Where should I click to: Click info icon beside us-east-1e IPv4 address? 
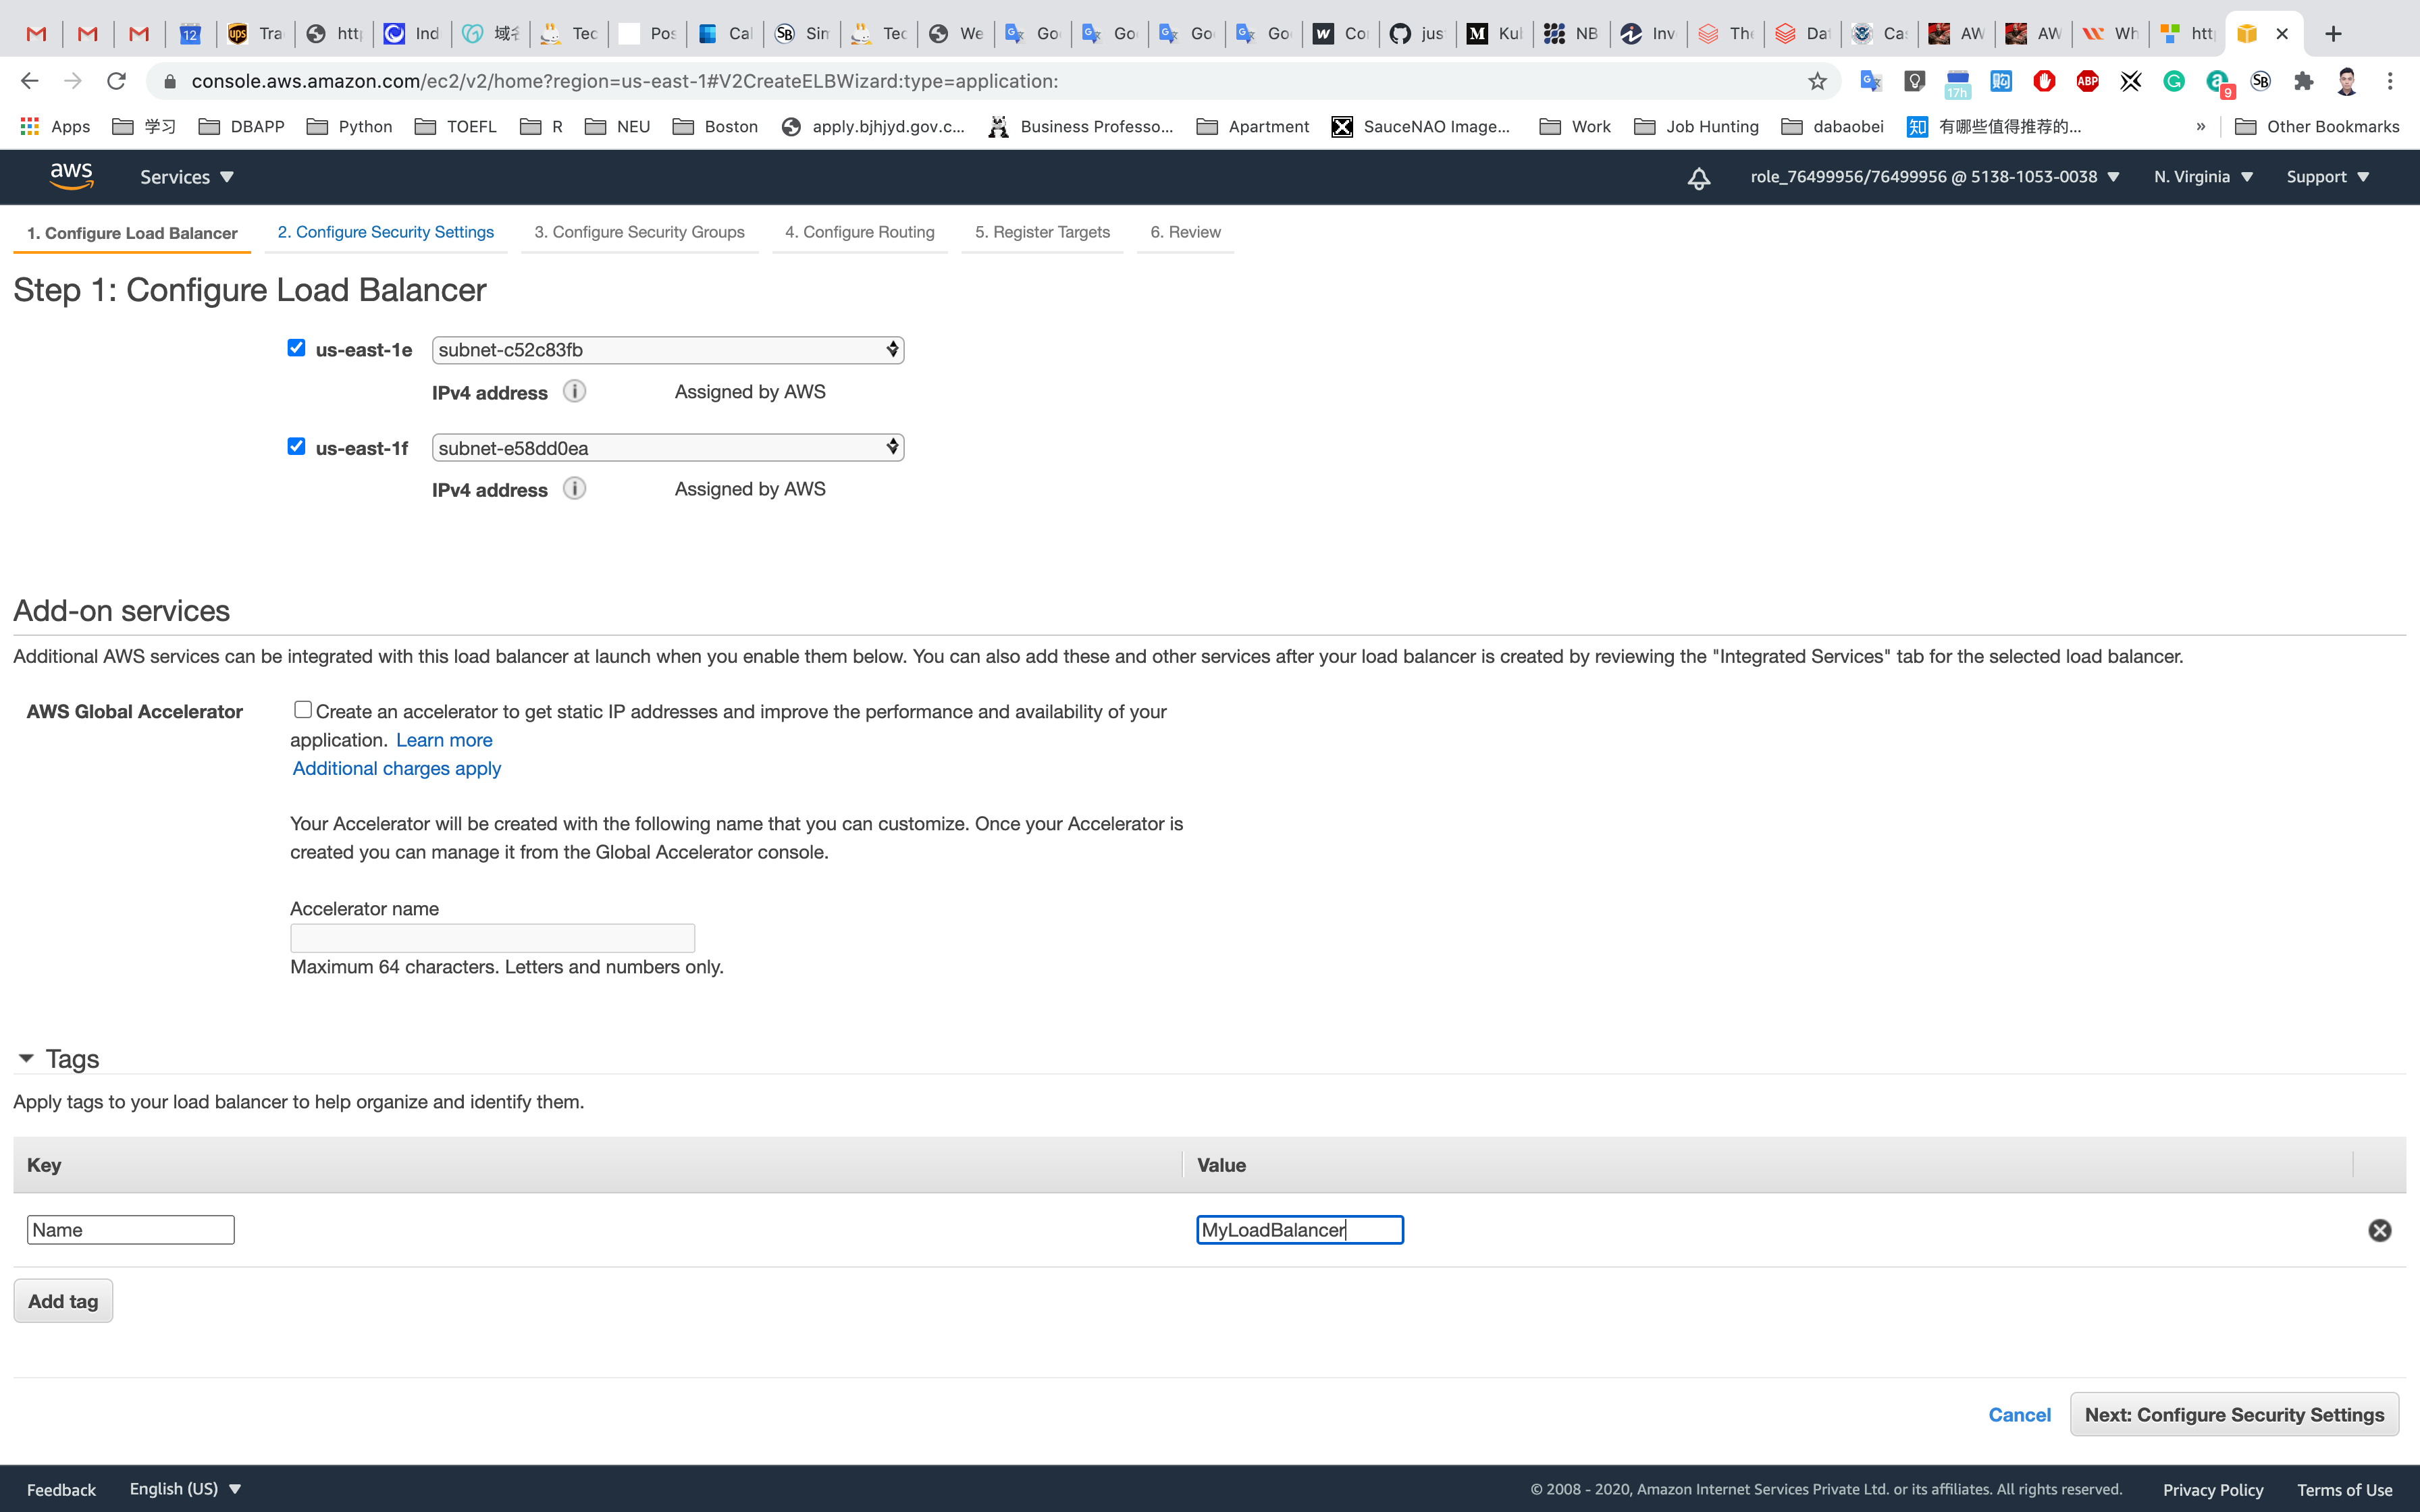click(x=574, y=391)
